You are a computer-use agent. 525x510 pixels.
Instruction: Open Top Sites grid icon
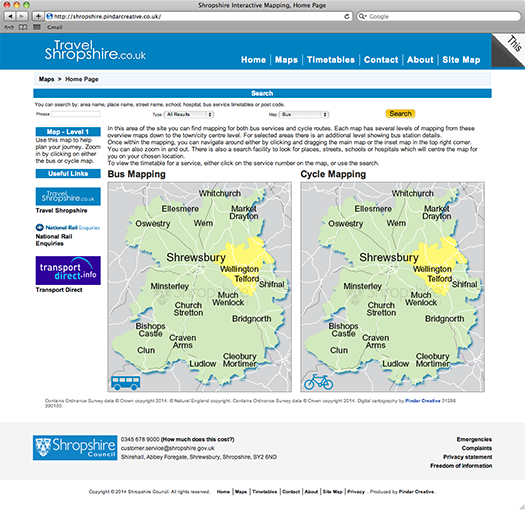click(37, 27)
